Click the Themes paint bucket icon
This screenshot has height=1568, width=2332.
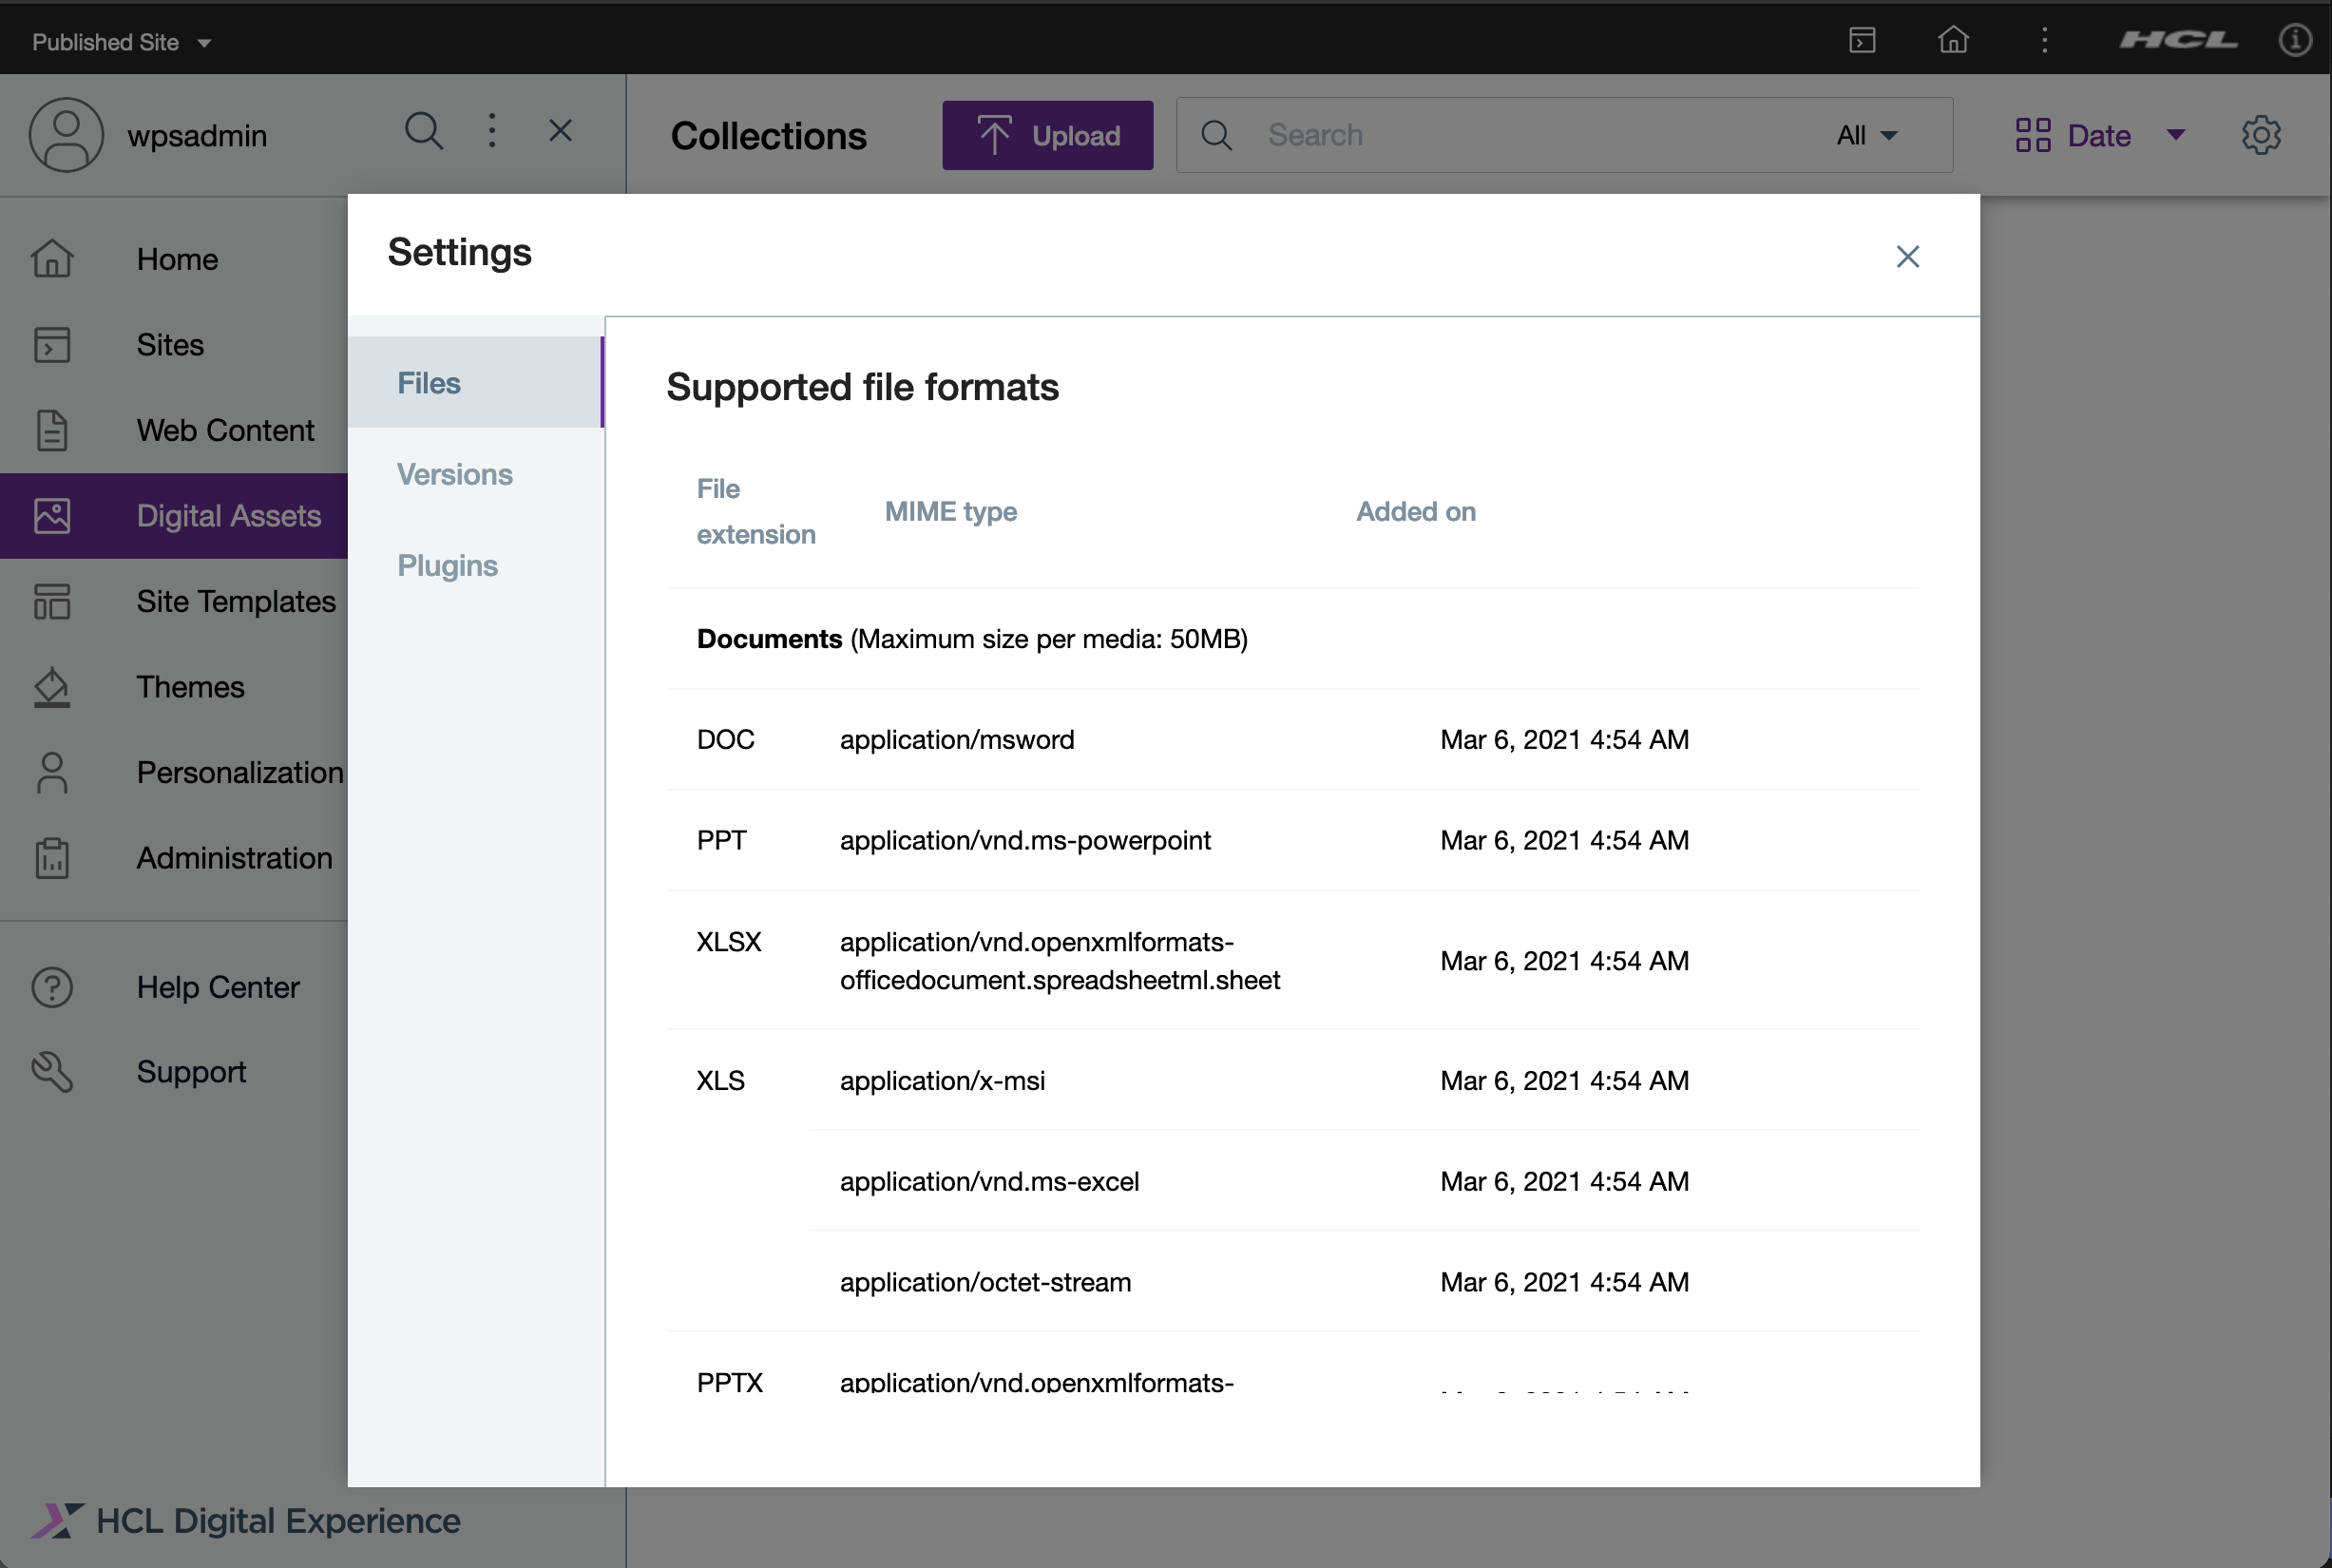point(52,687)
